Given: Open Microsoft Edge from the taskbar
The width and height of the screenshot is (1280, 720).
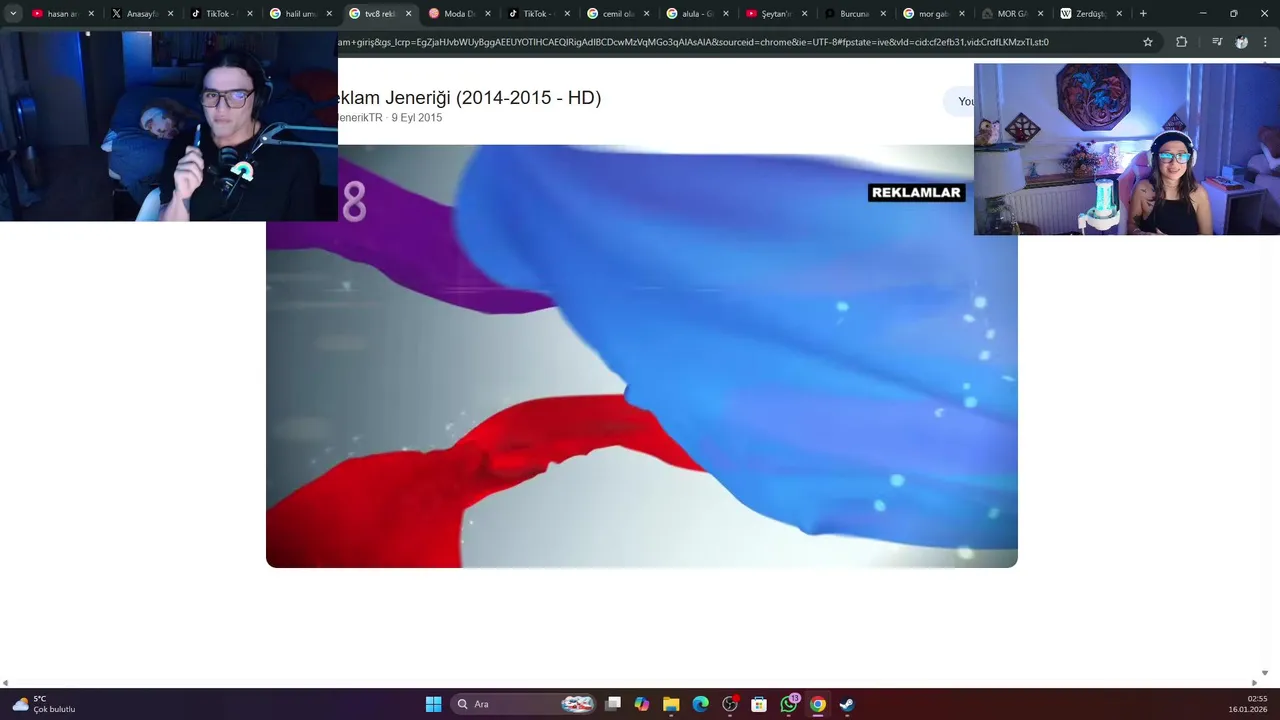Looking at the screenshot, I should [701, 704].
